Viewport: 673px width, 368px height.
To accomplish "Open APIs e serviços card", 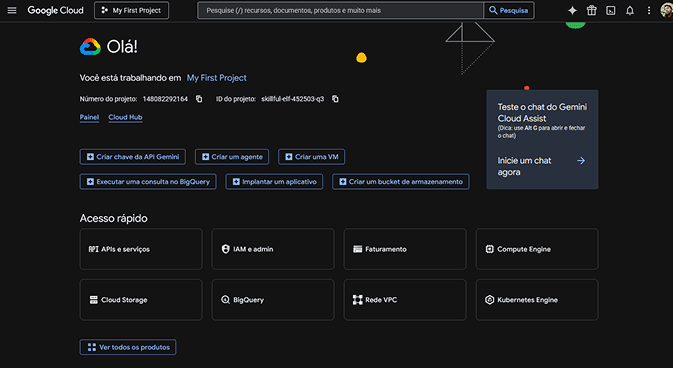I will tap(141, 249).
